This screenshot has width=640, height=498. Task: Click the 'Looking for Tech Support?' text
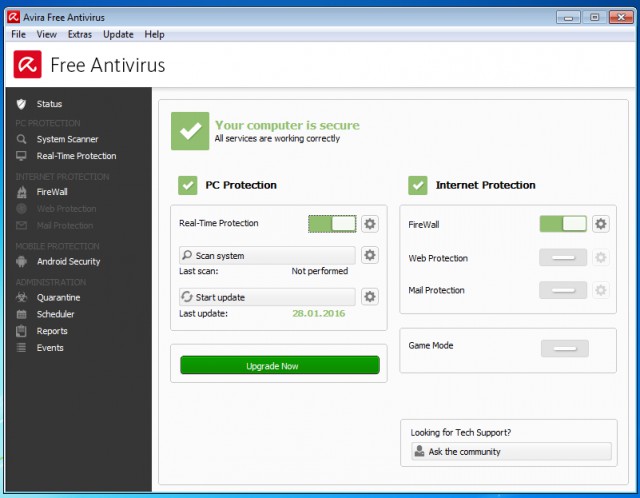461,433
